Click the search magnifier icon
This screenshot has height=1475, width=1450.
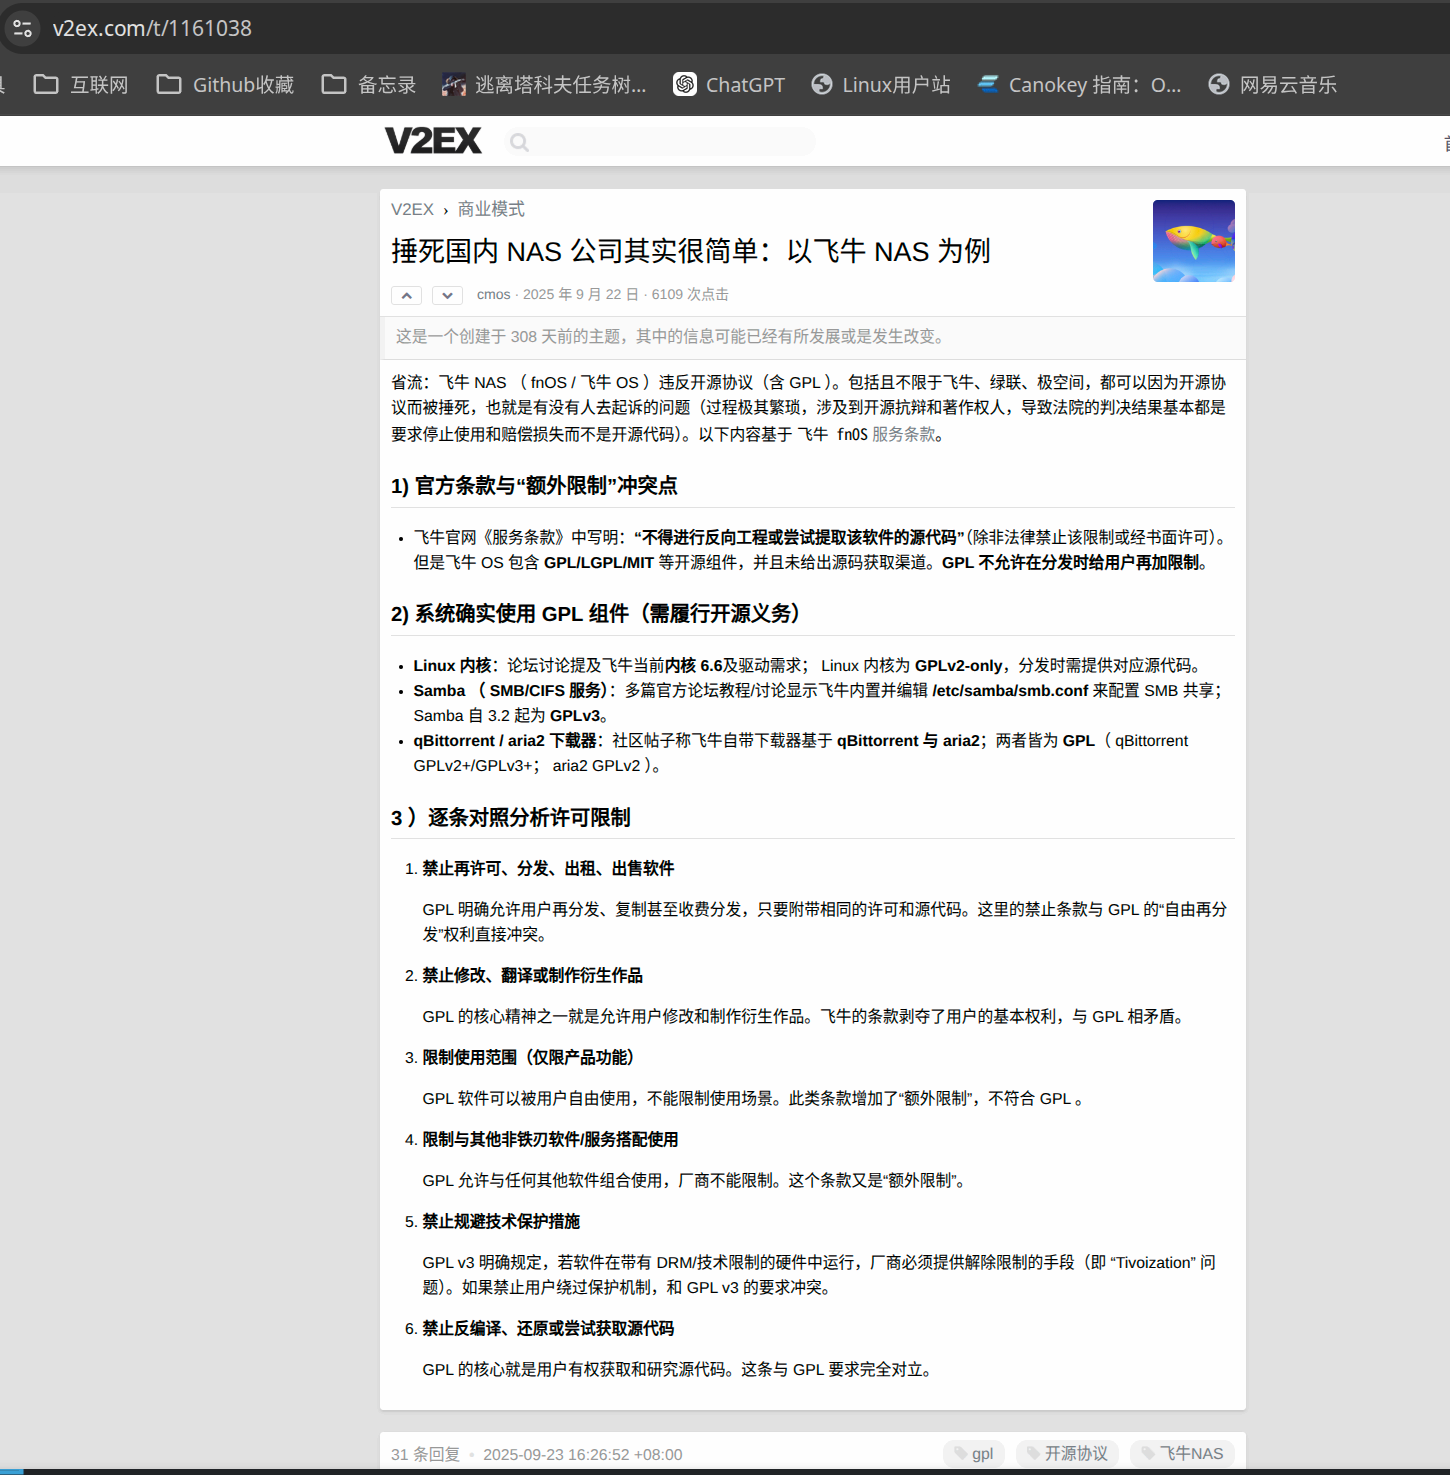(x=519, y=142)
